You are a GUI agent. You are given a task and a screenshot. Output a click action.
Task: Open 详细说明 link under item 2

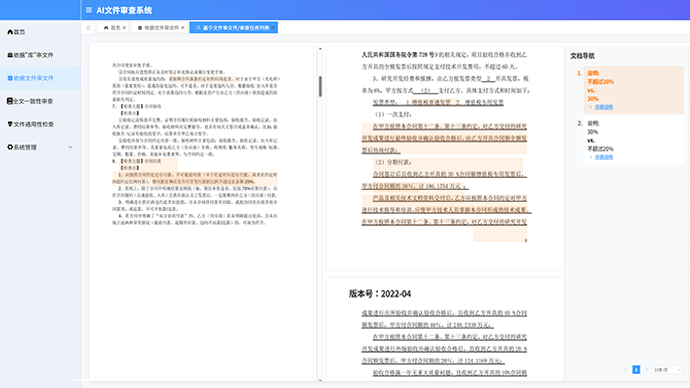click(x=604, y=157)
